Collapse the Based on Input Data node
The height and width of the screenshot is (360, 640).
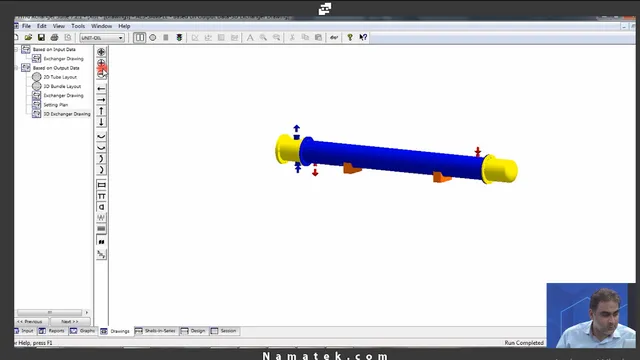[x=16, y=49]
